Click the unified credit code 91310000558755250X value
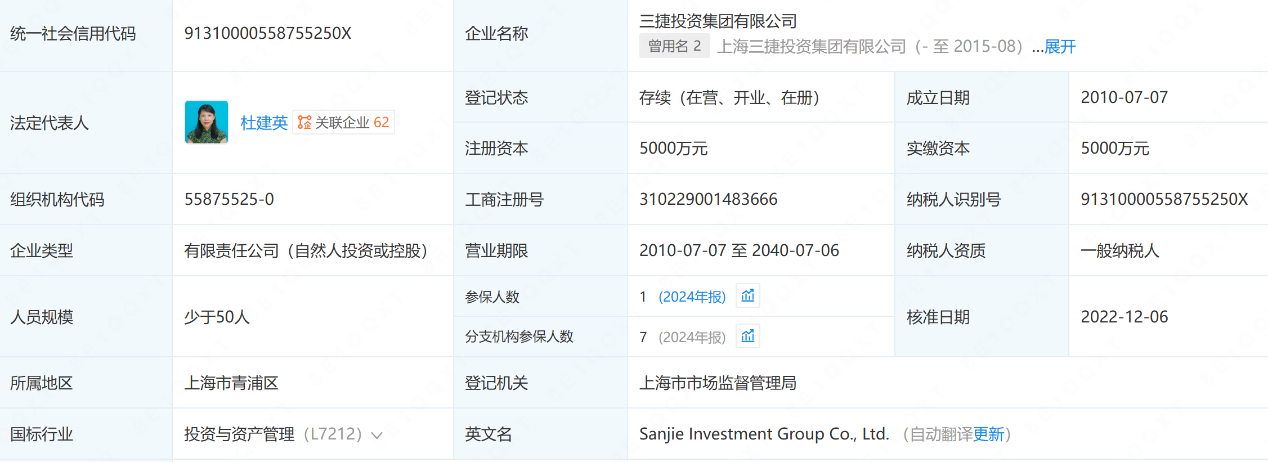 tap(268, 33)
